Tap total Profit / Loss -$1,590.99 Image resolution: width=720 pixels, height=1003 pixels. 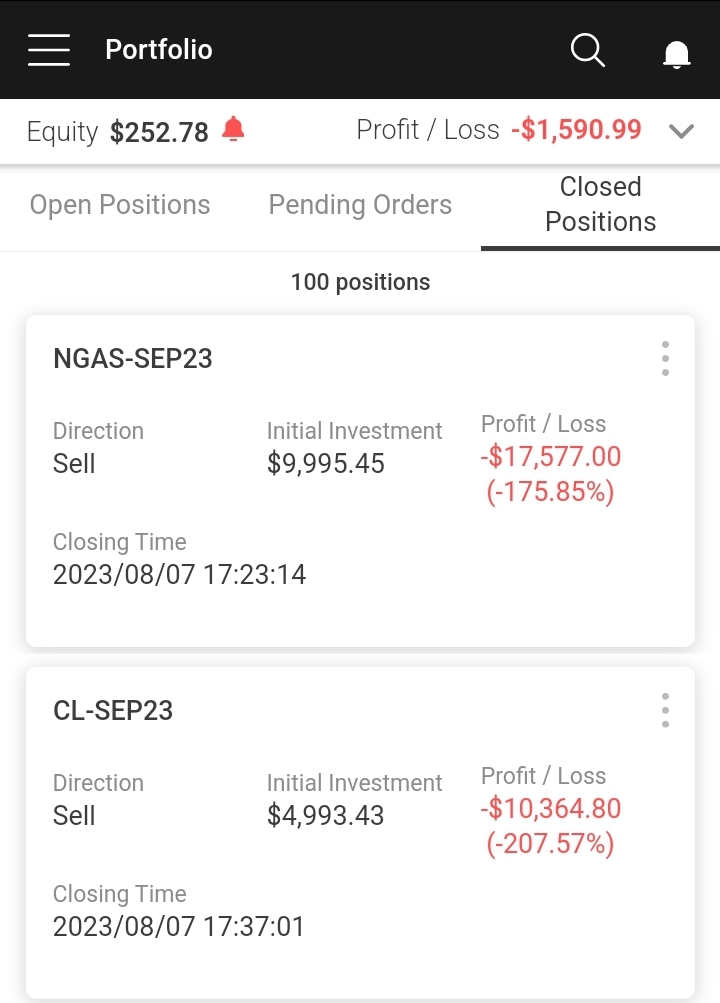coord(576,130)
